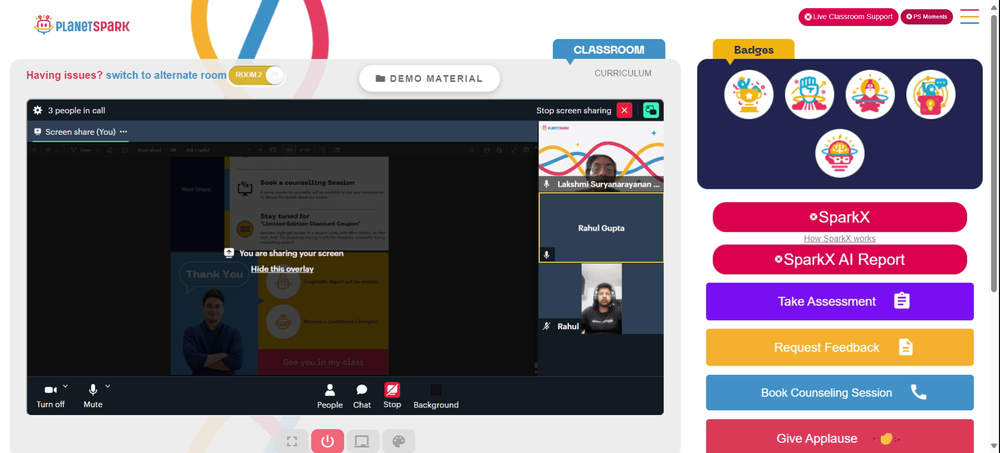
Task: Click the red X to stop screen sharing
Action: point(624,110)
